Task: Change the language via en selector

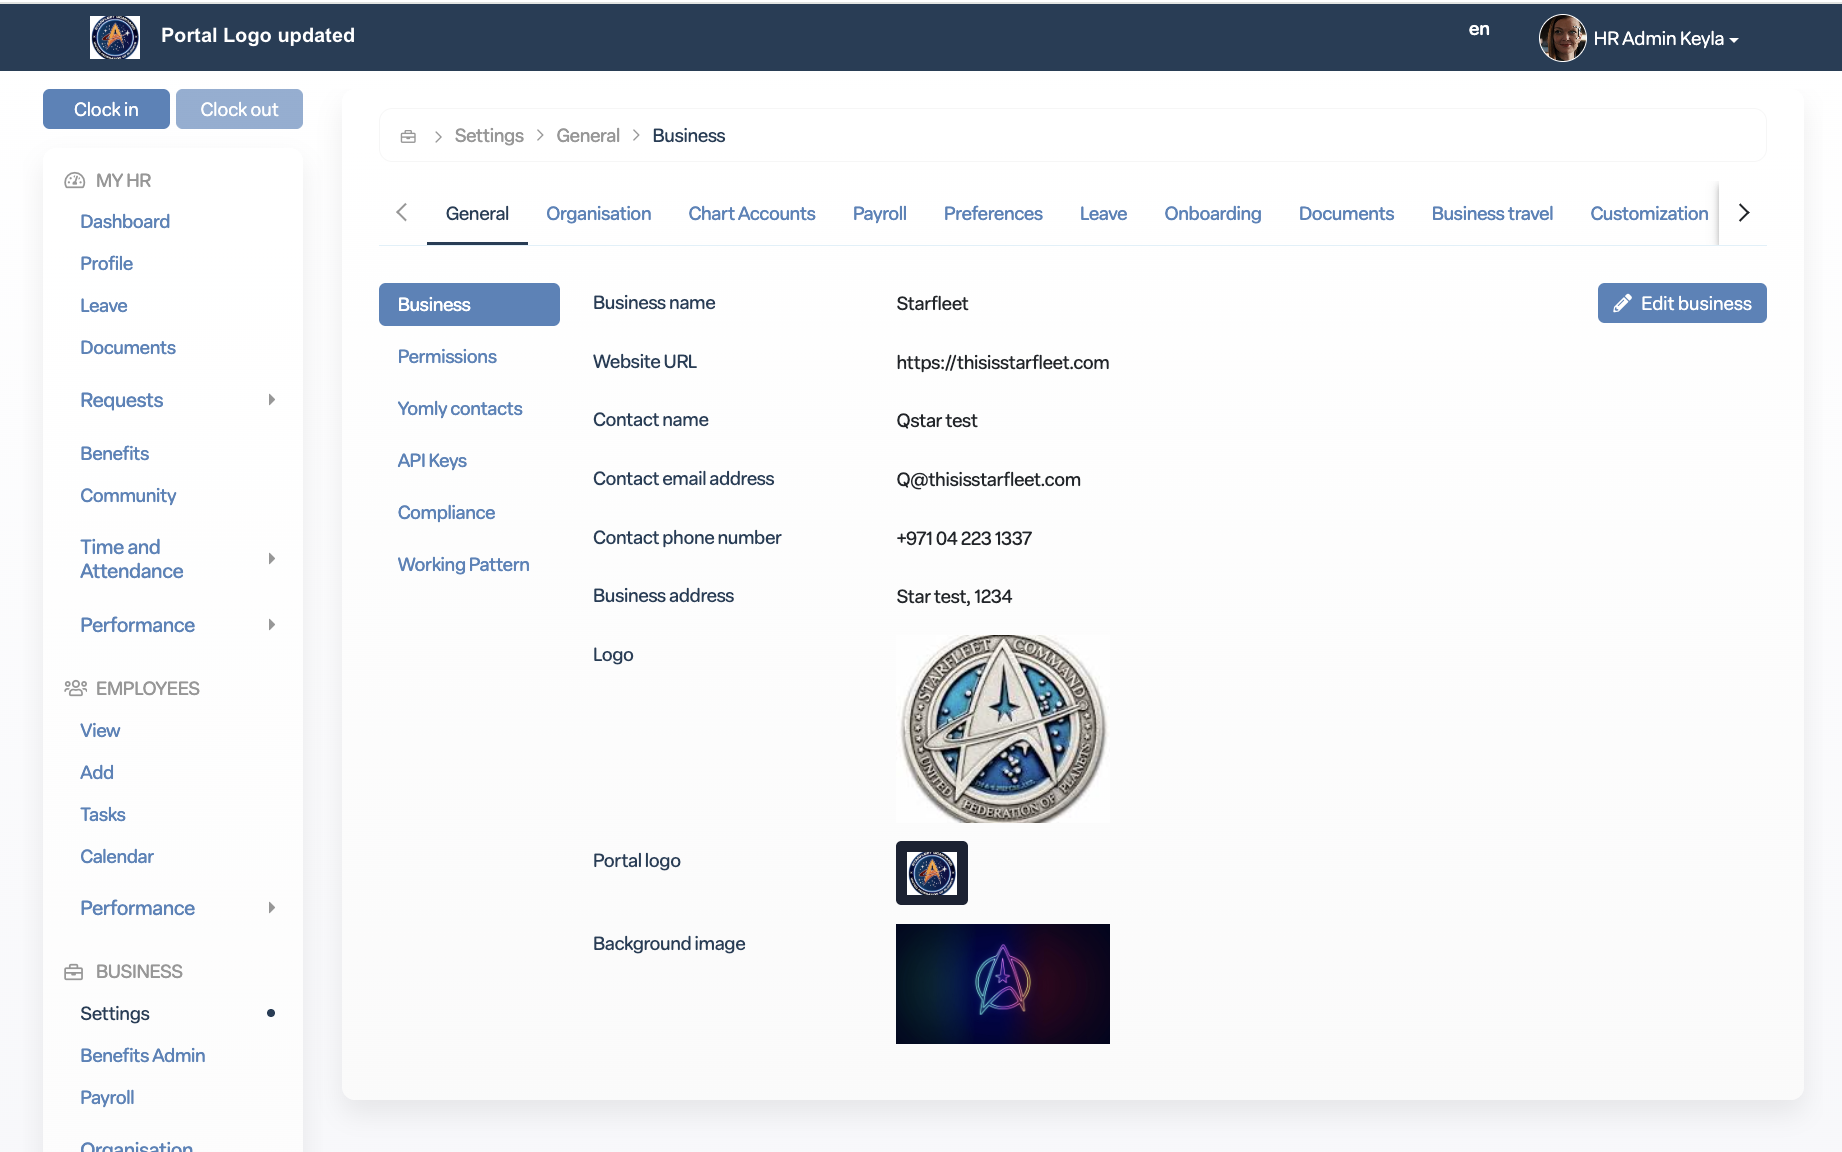Action: 1478,30
